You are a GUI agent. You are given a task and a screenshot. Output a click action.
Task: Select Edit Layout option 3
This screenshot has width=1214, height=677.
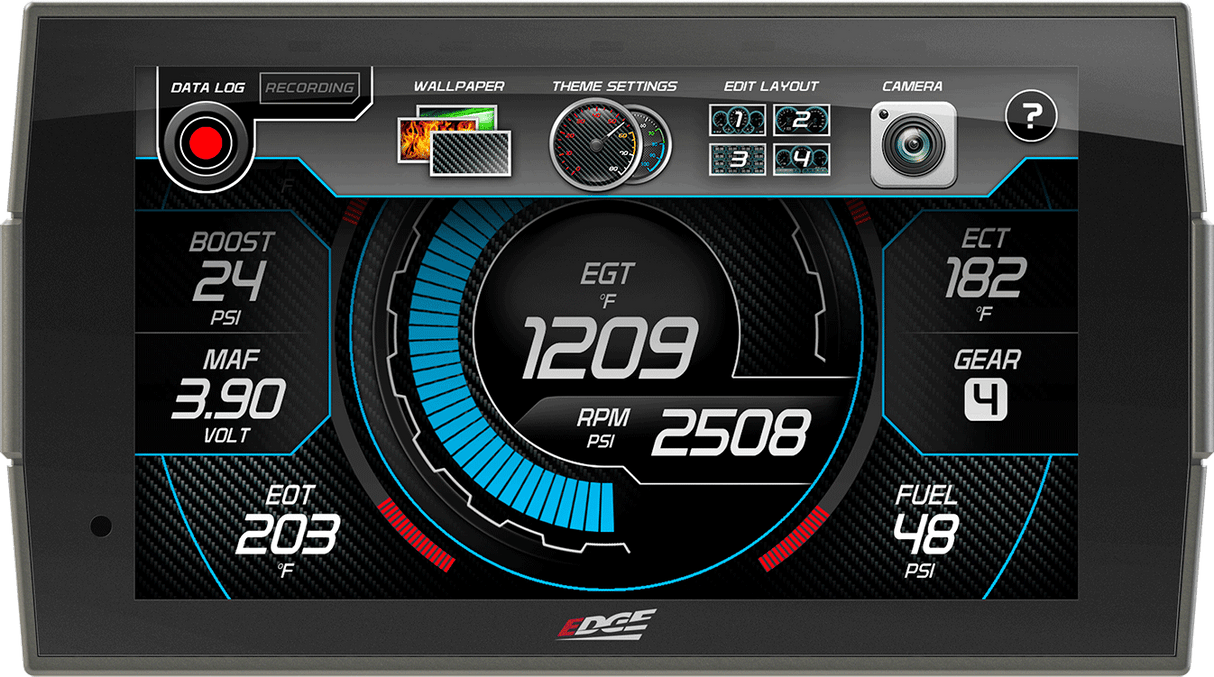coord(736,158)
